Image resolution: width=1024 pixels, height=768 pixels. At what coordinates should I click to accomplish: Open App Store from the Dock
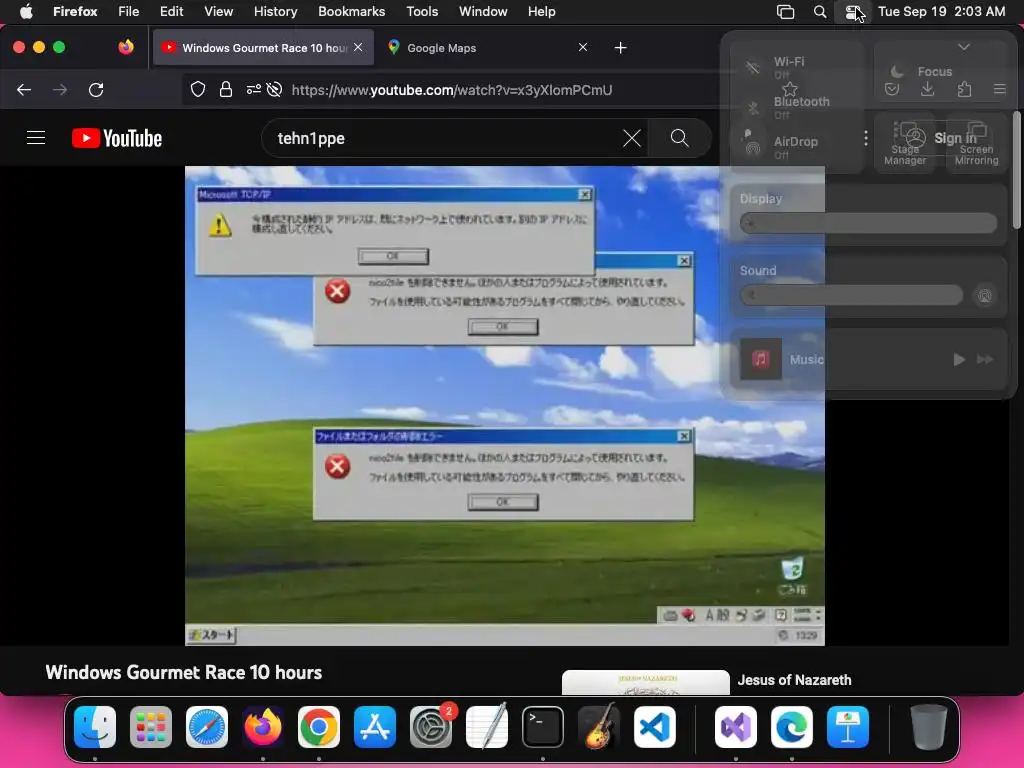(375, 727)
